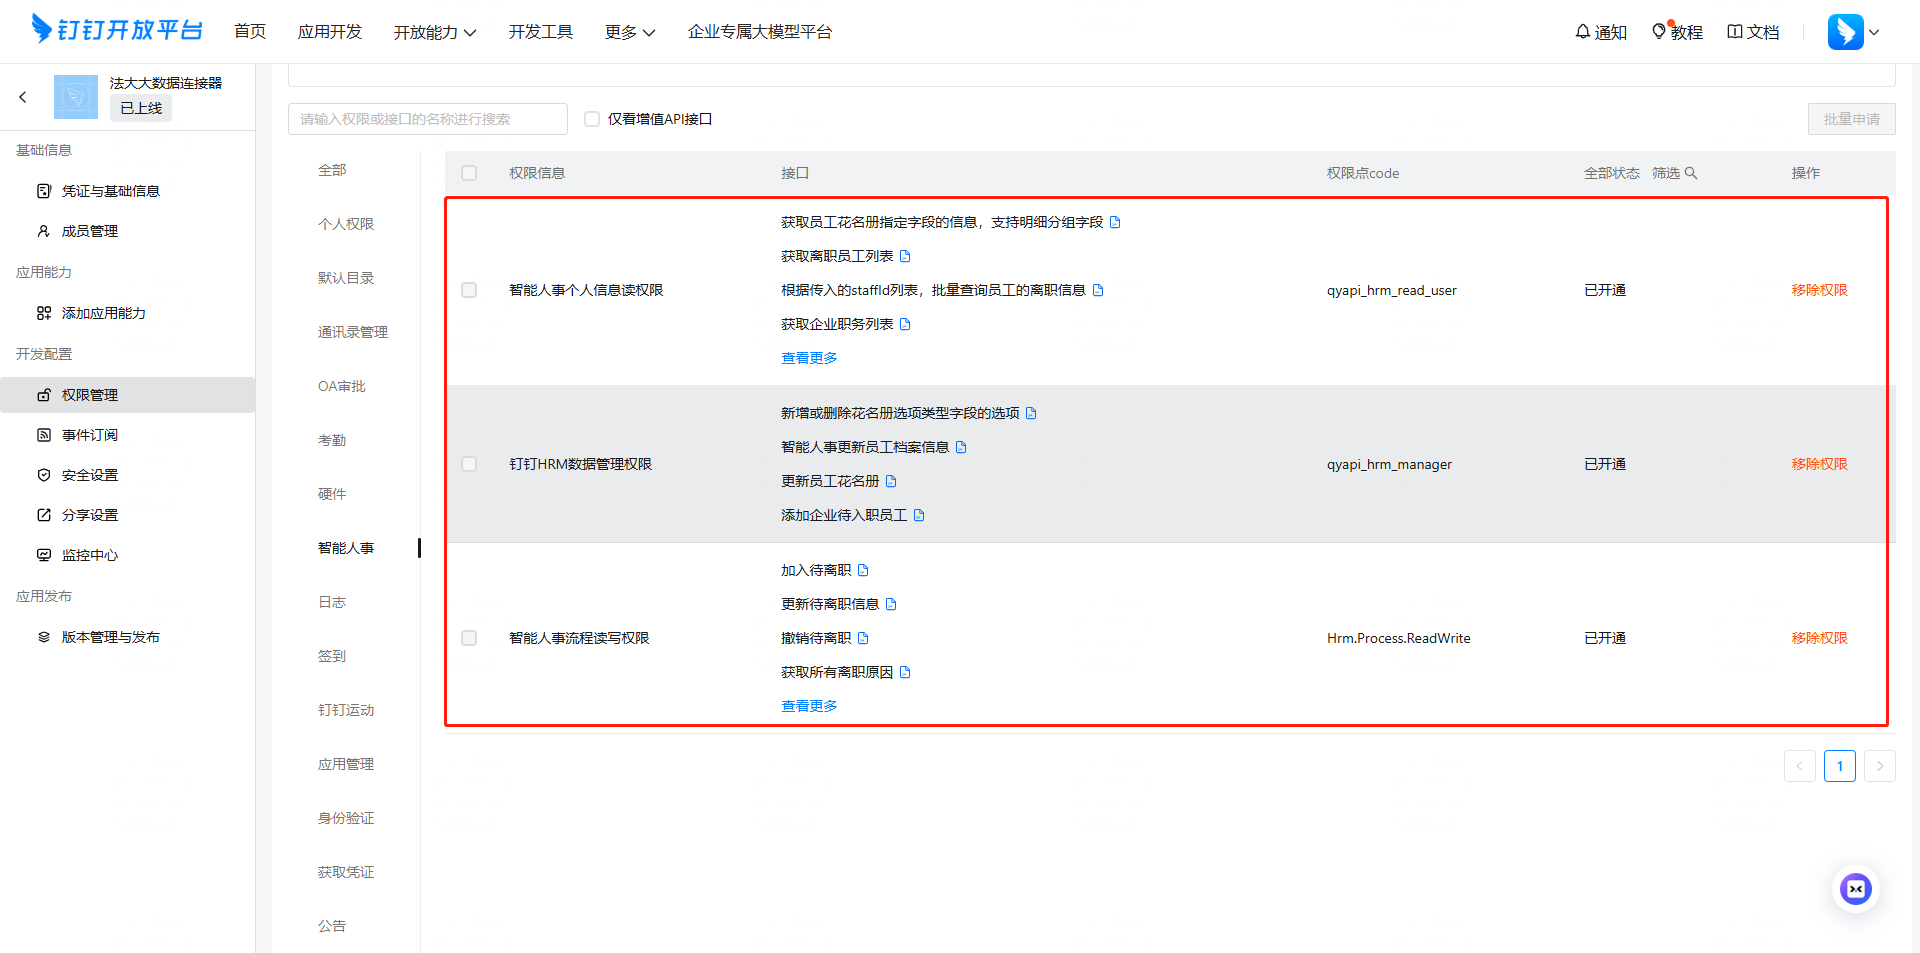Select the 考勤 category tab

[332, 440]
